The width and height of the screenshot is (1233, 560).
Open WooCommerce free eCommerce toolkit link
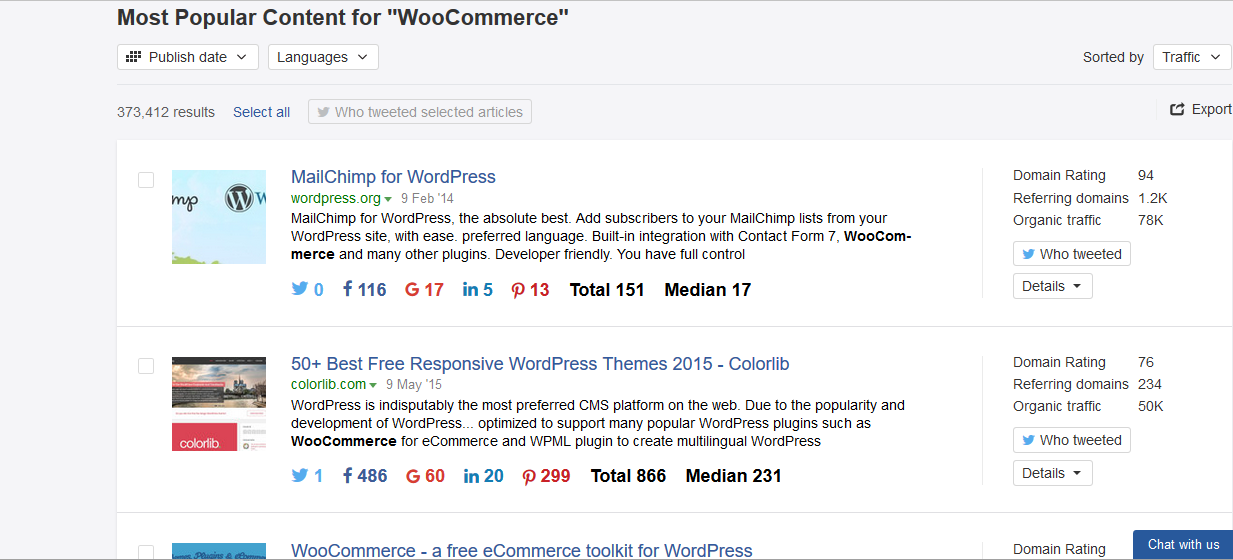click(521, 550)
